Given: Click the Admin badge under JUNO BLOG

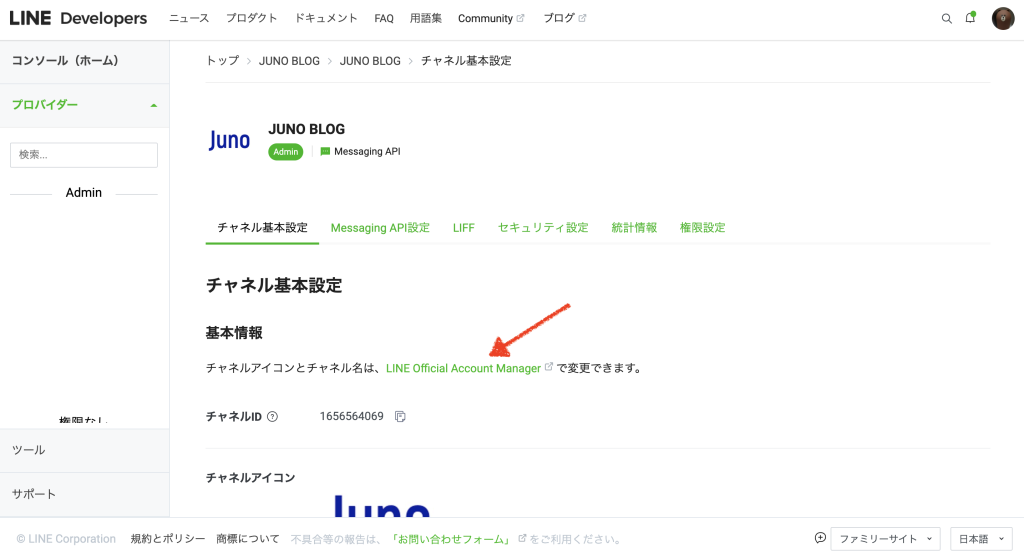Looking at the screenshot, I should click(x=285, y=151).
